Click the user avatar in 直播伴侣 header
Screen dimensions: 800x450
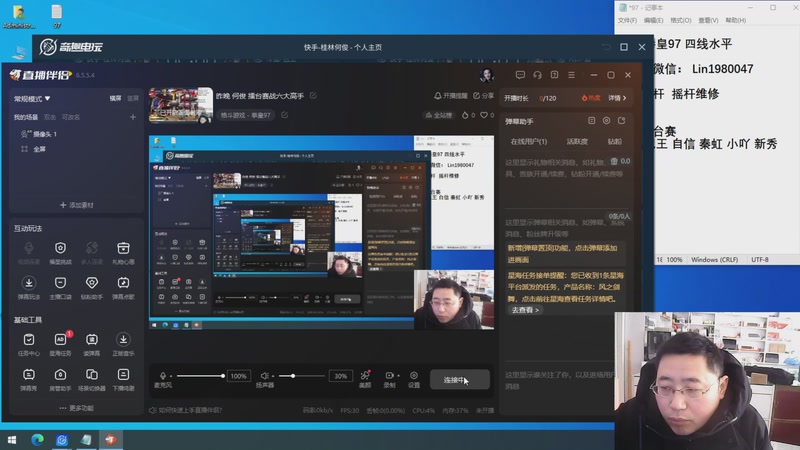click(487, 75)
